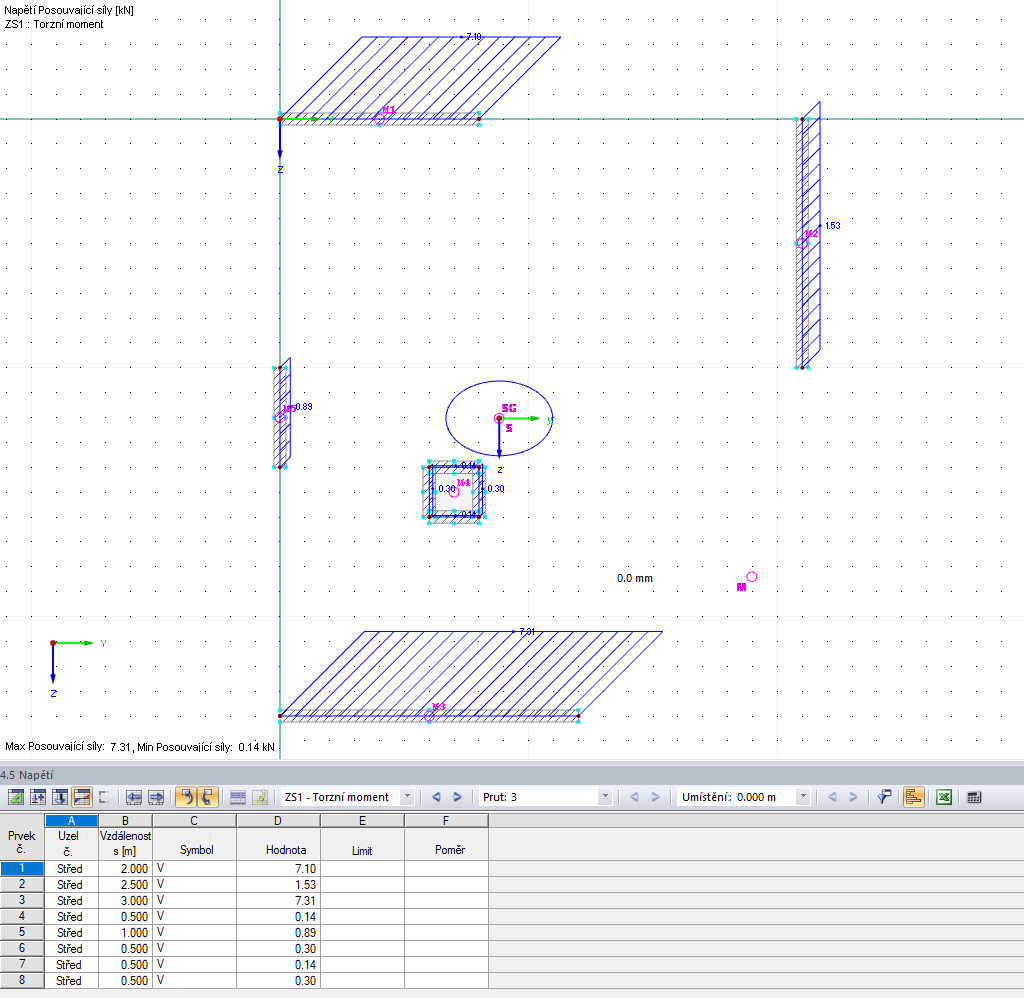Click the Hodnota value 0.89 cell
The height and width of the screenshot is (998, 1024).
click(x=278, y=933)
